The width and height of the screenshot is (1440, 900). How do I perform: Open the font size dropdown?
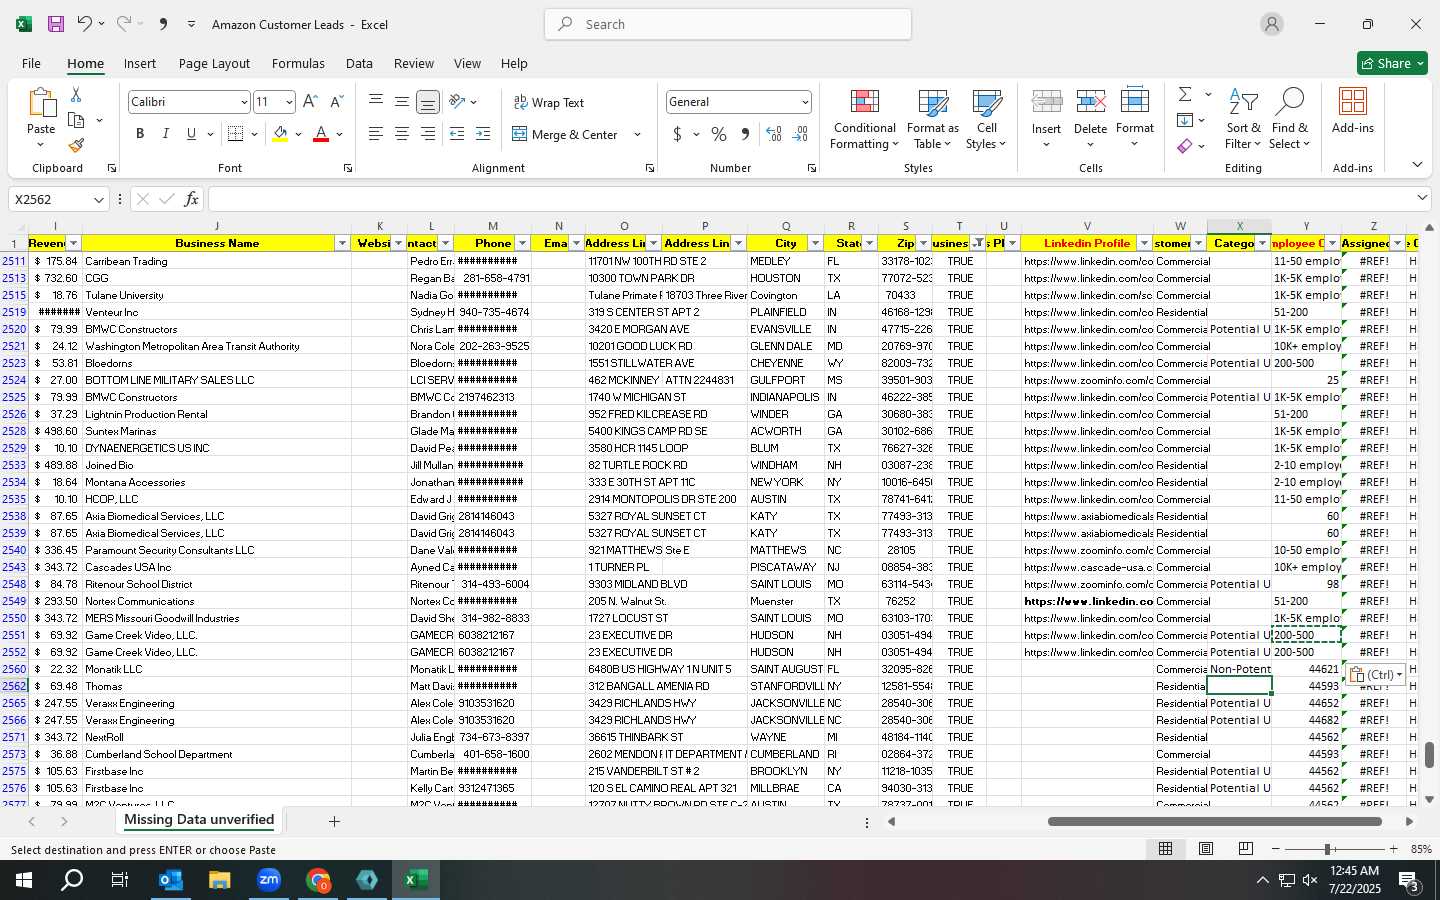(x=289, y=102)
